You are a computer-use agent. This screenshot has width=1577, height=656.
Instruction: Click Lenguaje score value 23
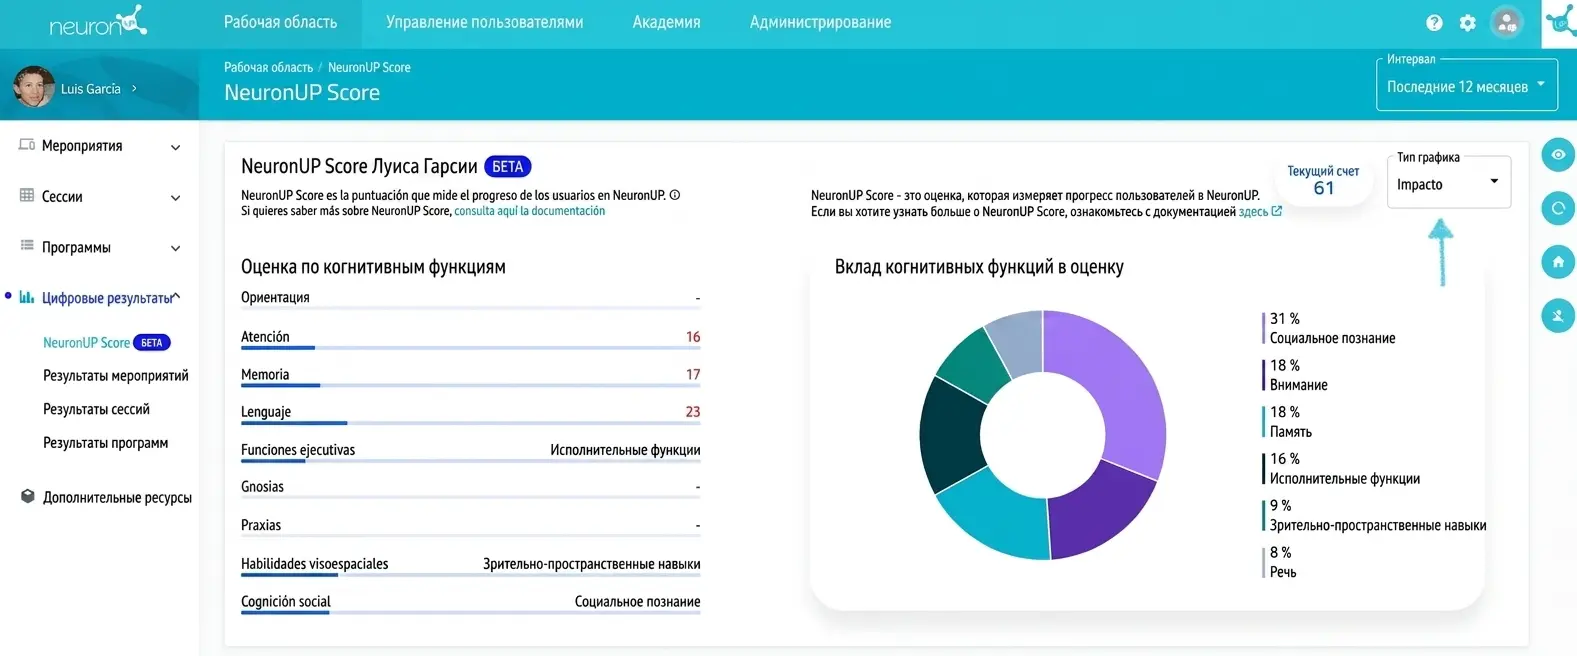[693, 412]
